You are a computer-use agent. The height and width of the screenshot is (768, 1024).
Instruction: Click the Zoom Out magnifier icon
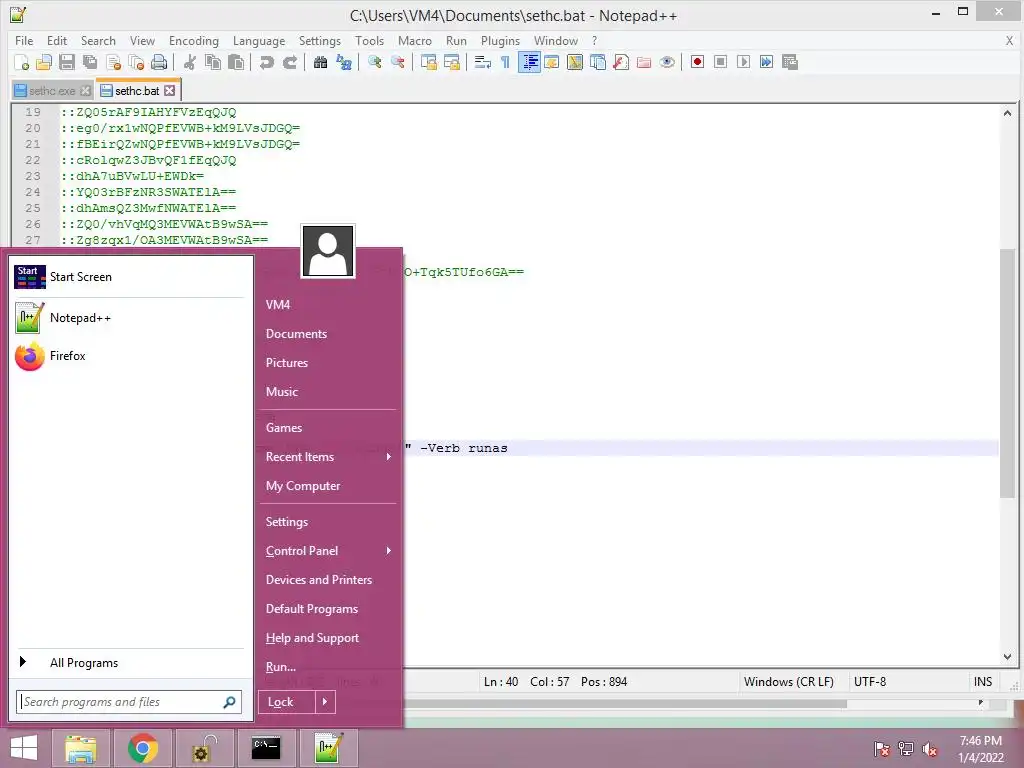click(397, 62)
